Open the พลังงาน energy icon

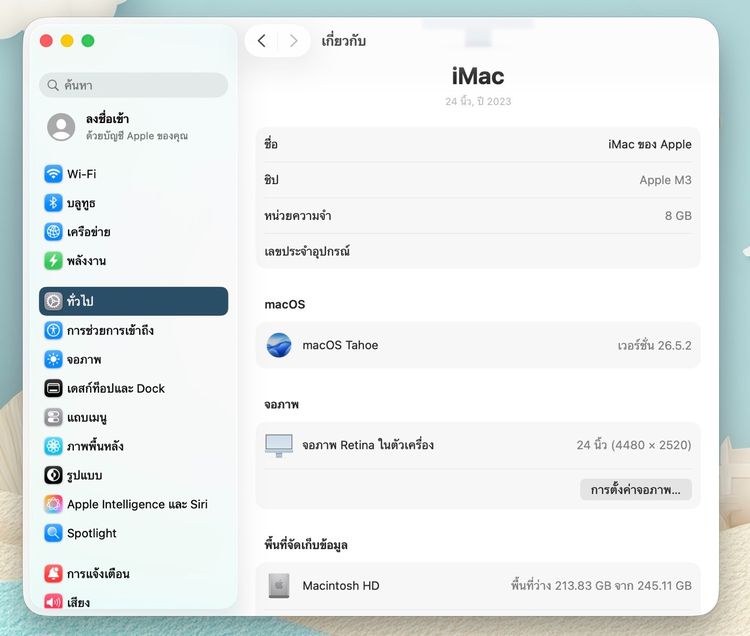pyautogui.click(x=53, y=261)
